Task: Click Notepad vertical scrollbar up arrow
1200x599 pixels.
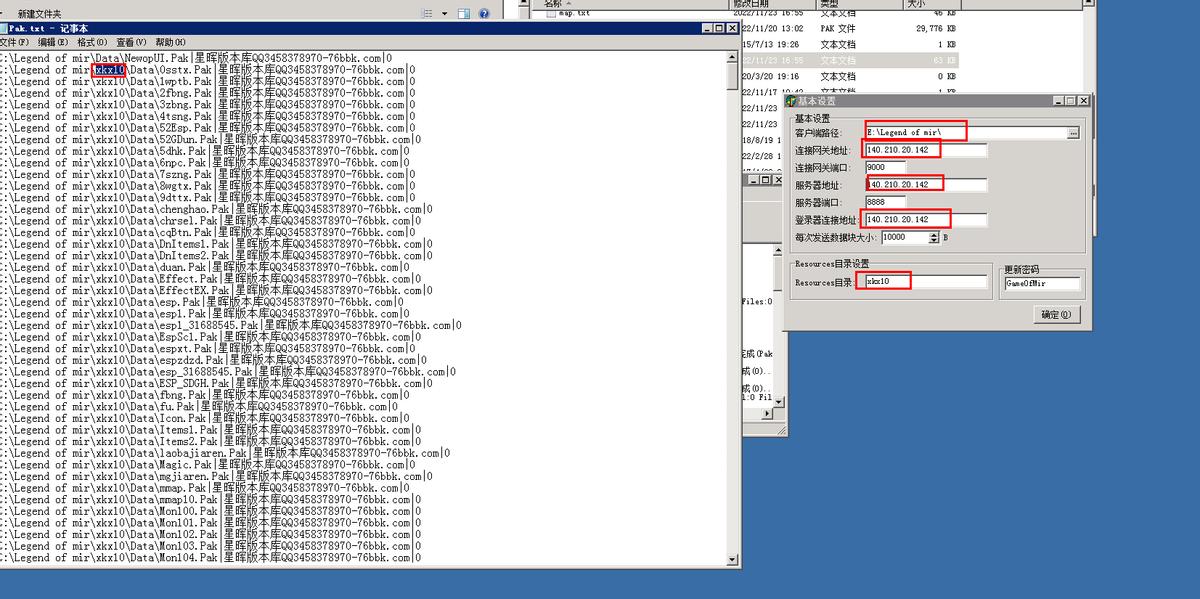Action: (x=733, y=58)
